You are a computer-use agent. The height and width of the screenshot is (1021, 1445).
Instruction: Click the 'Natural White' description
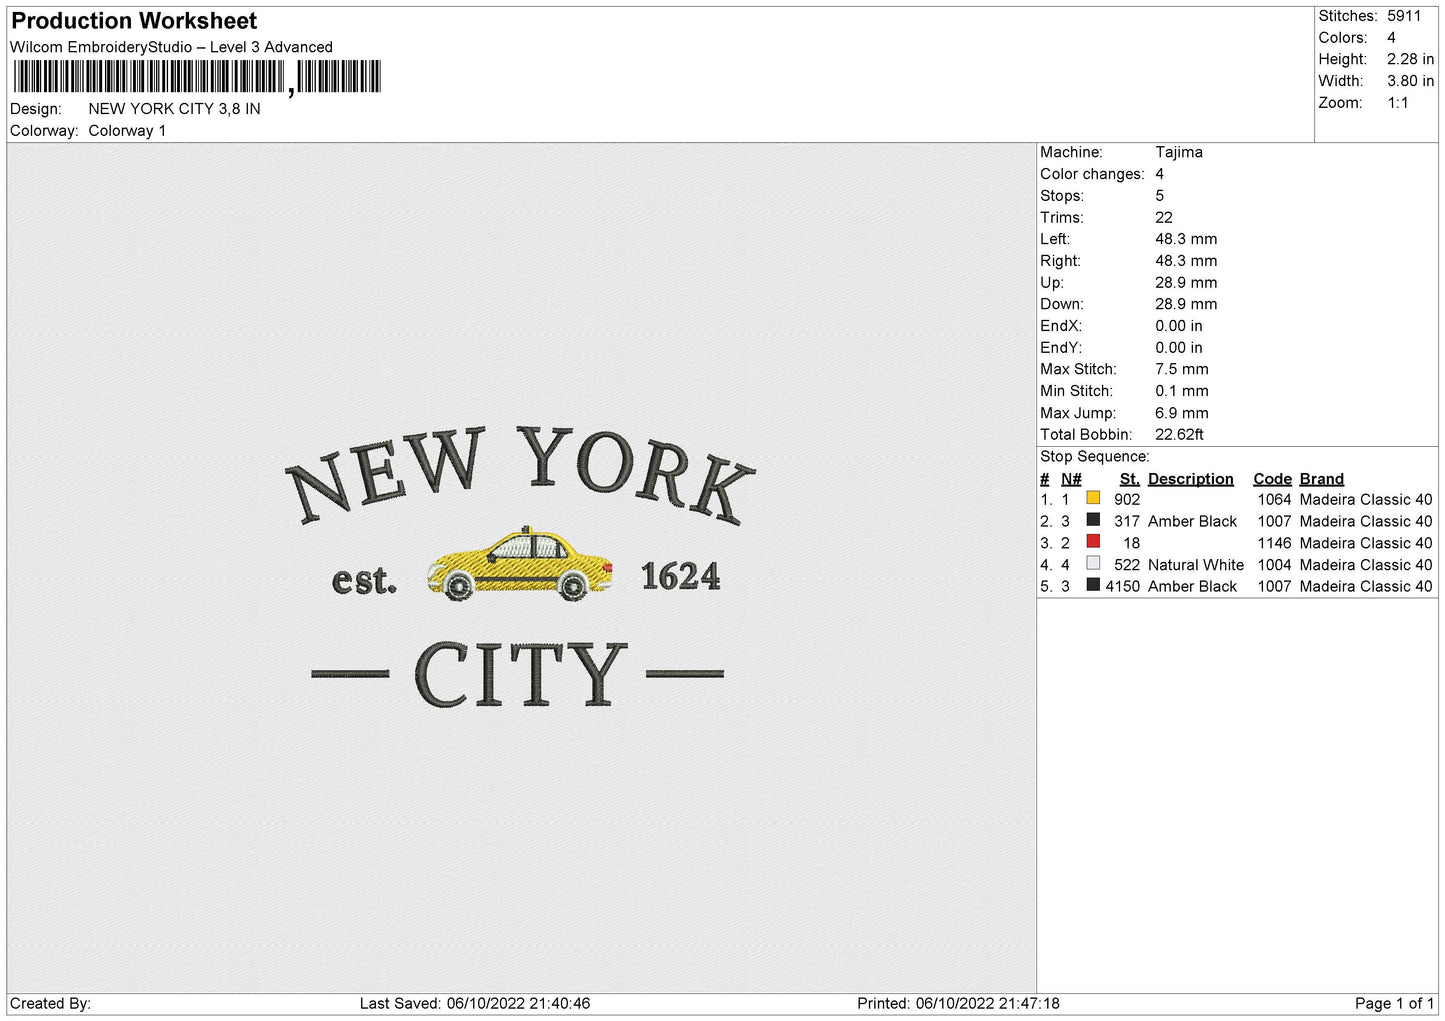(1196, 565)
